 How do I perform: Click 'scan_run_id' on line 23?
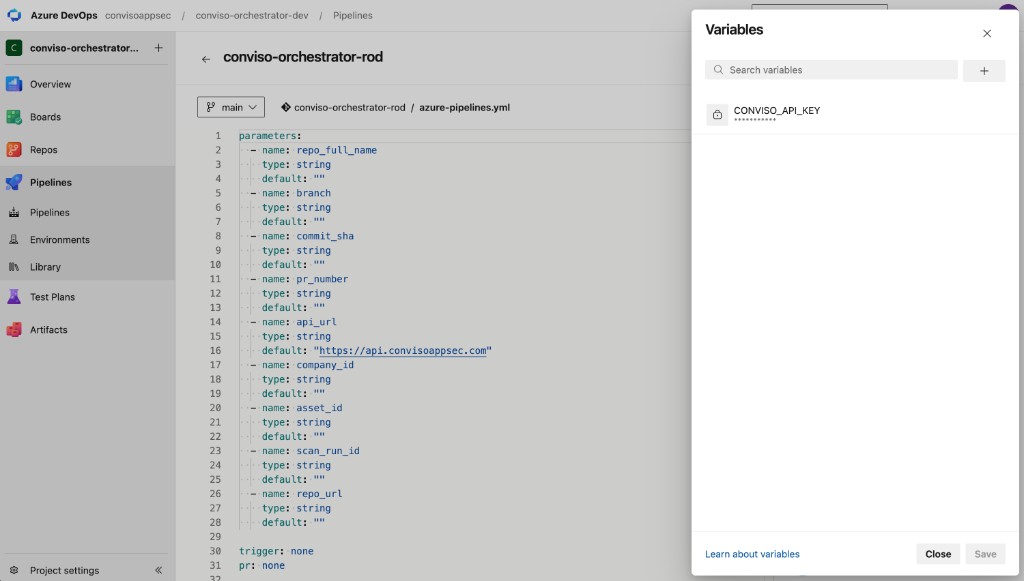[x=328, y=451]
